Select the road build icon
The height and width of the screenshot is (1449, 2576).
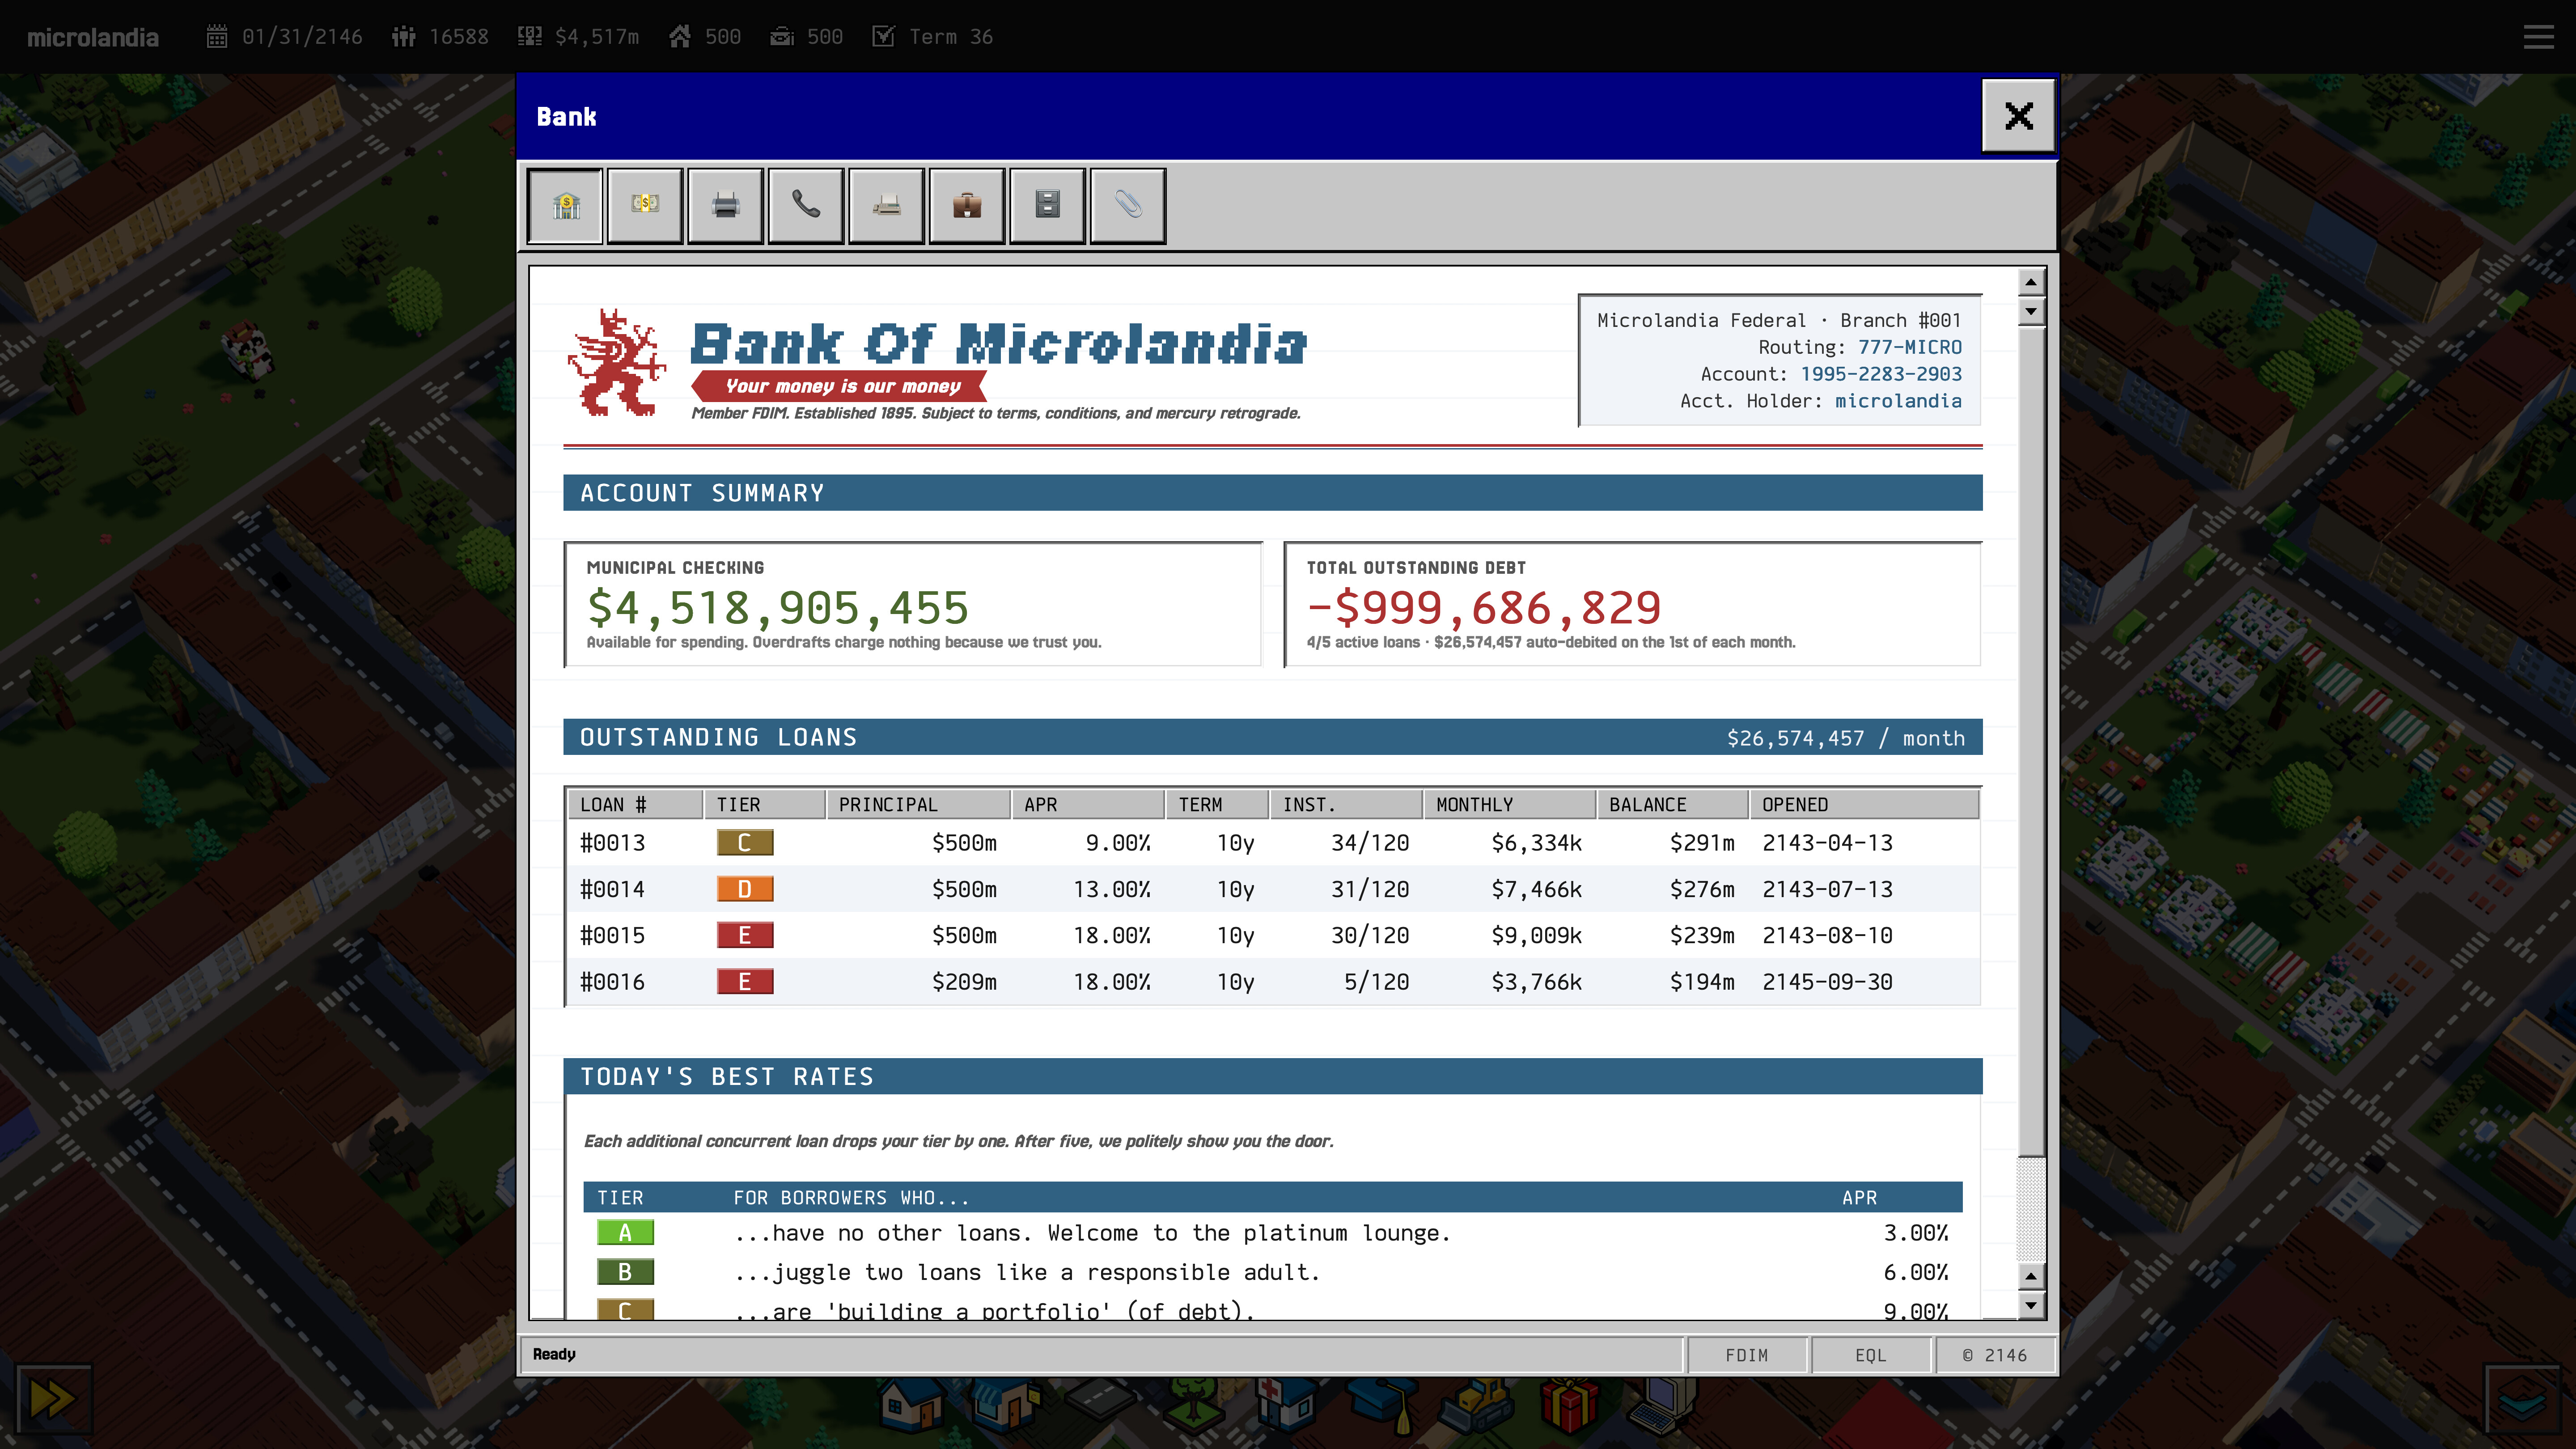(1100, 1403)
